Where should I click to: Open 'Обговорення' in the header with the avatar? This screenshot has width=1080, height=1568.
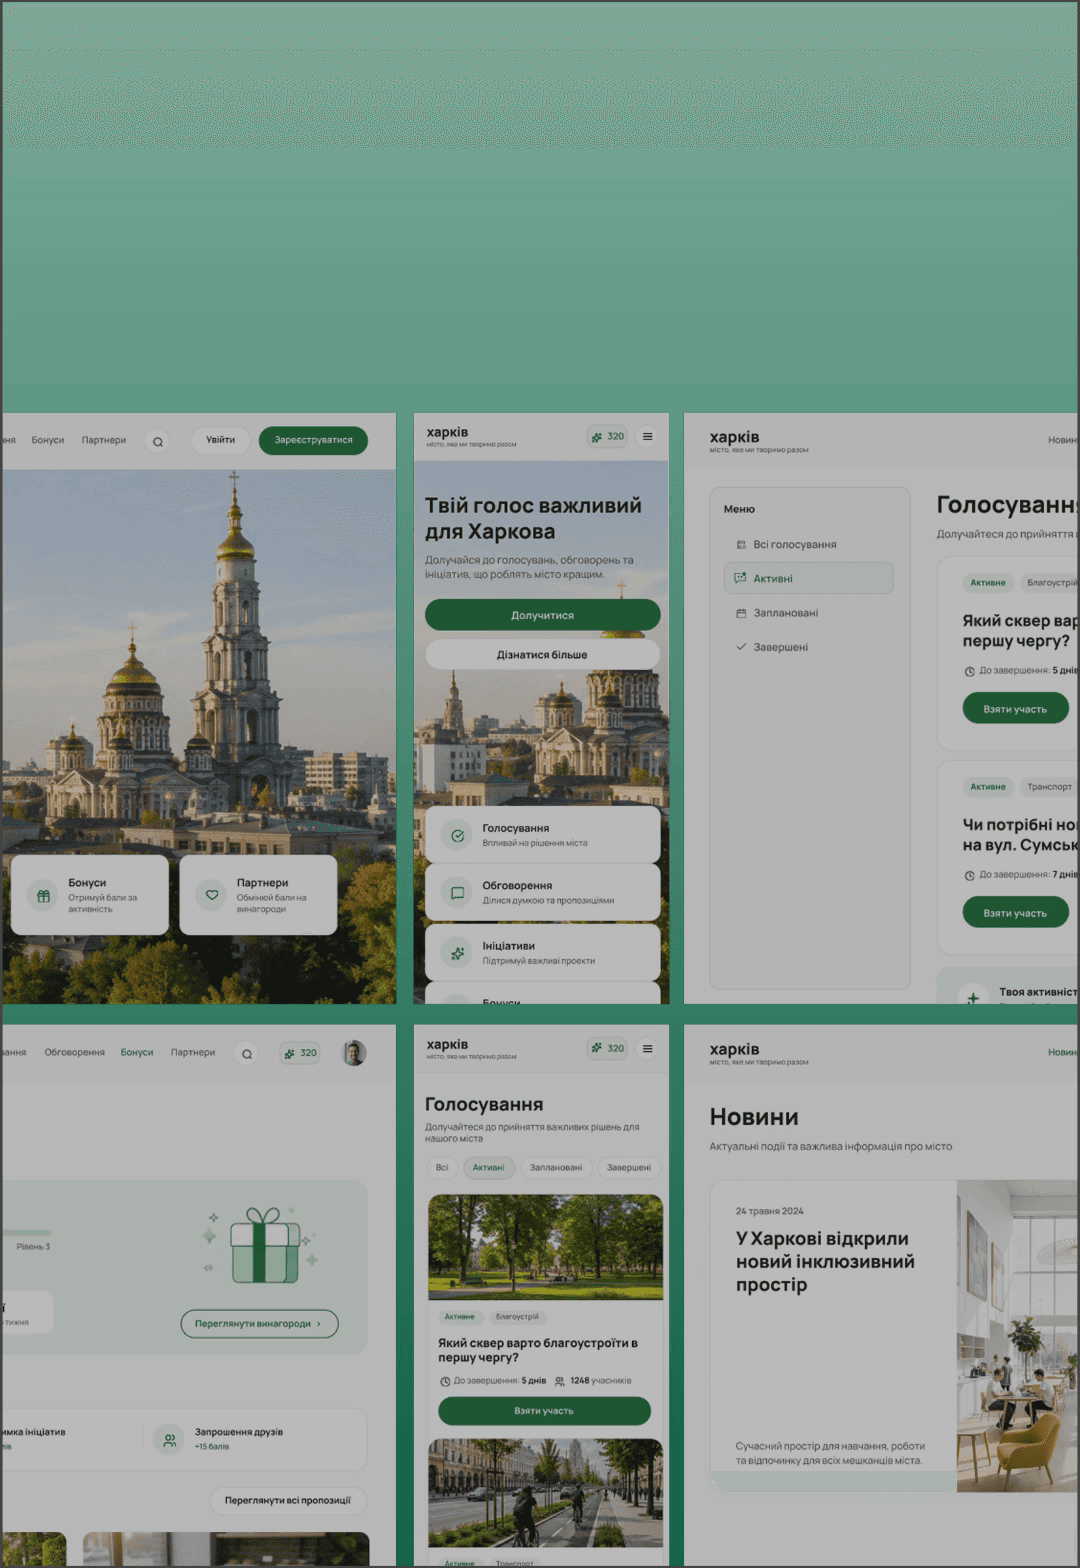(75, 1052)
